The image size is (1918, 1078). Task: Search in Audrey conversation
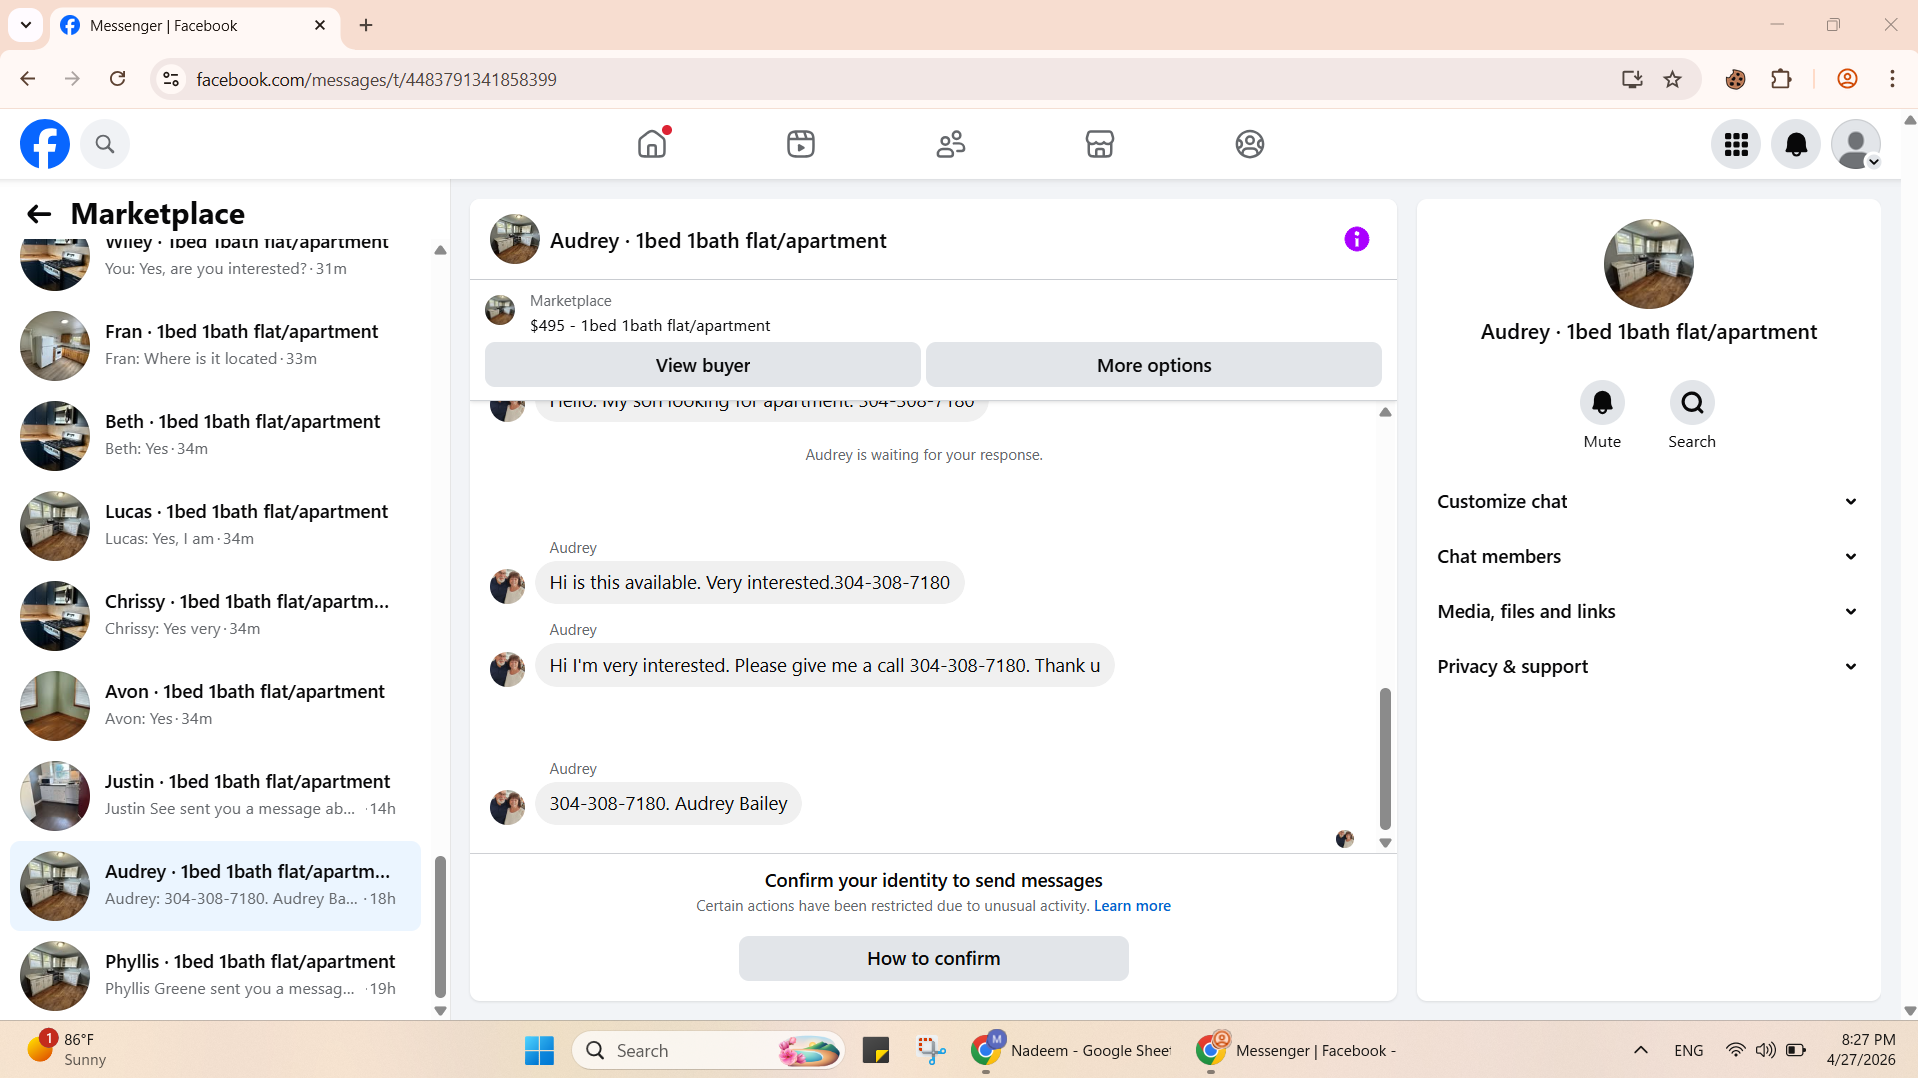1692,403
